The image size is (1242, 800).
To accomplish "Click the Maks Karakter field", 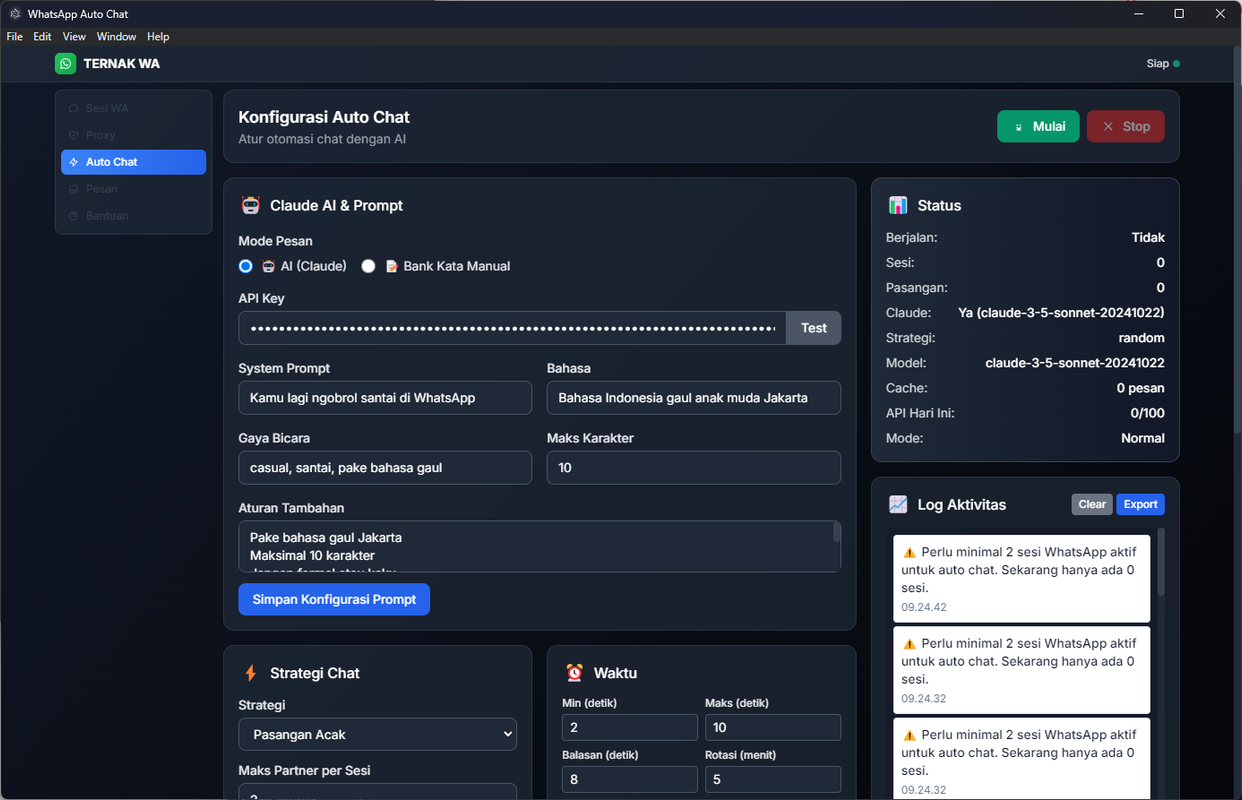I will click(694, 467).
